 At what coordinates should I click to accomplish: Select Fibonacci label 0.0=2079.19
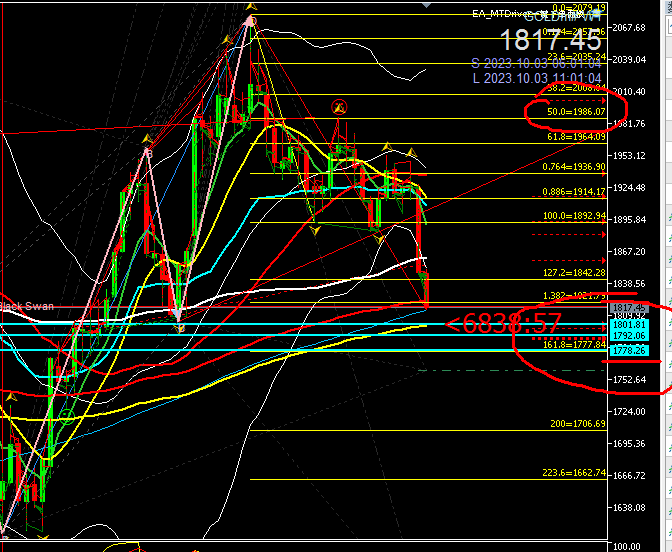[579, 7]
